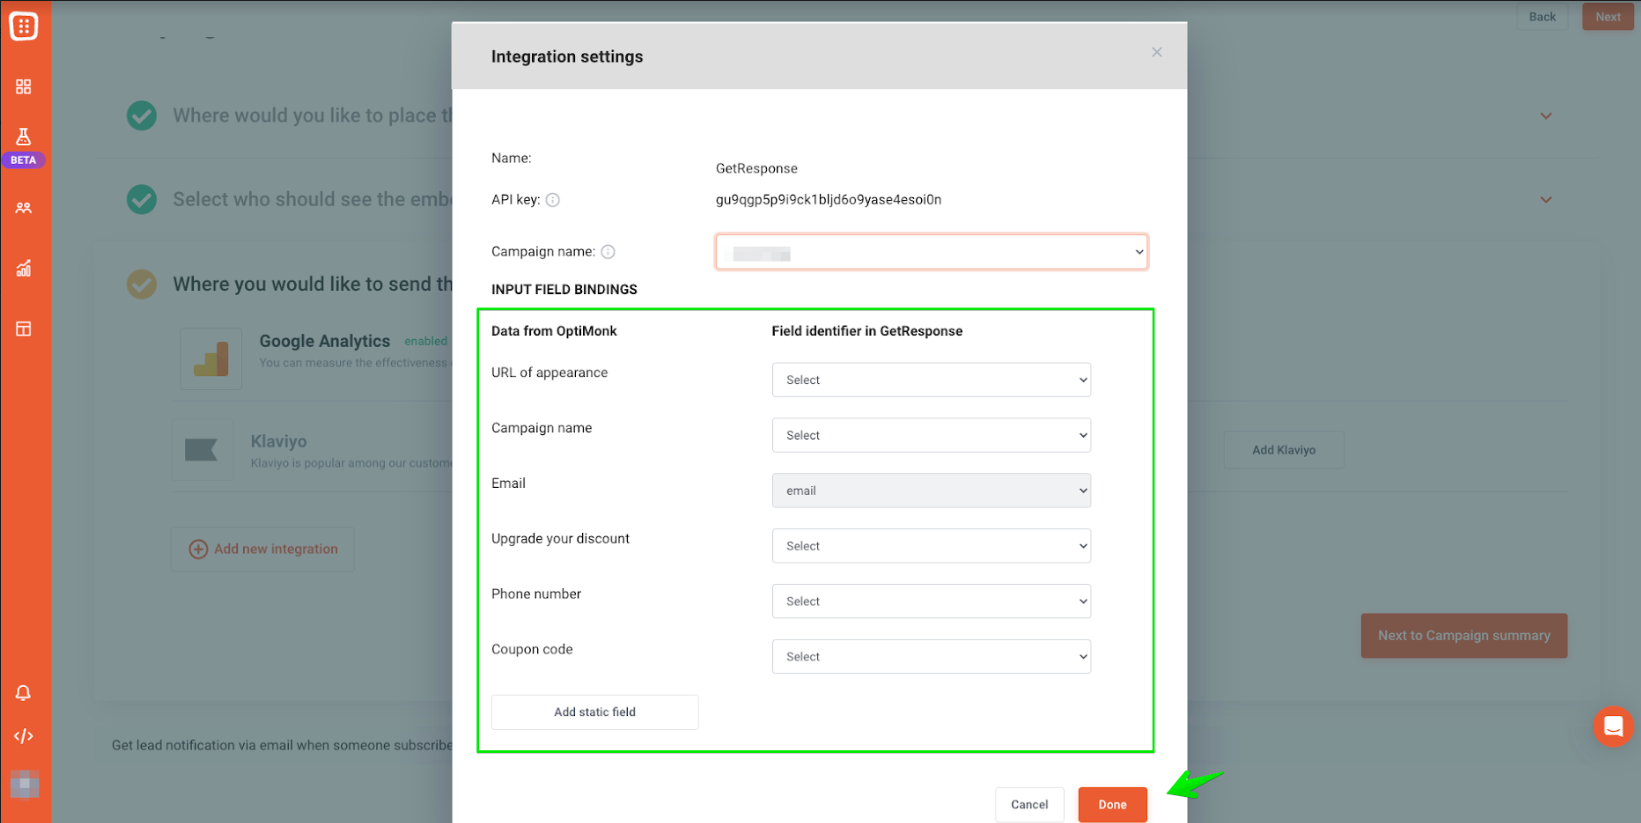Click the 'Phone number' label
The height and width of the screenshot is (823, 1641).
tap(536, 594)
